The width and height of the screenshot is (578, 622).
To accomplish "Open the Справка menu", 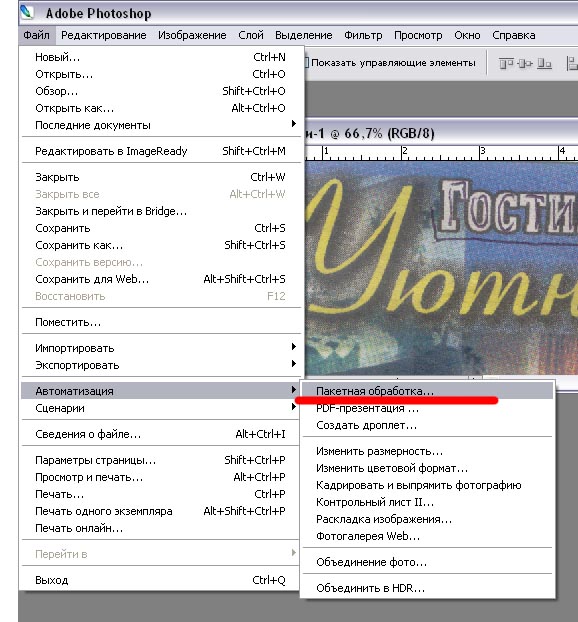I will click(514, 35).
